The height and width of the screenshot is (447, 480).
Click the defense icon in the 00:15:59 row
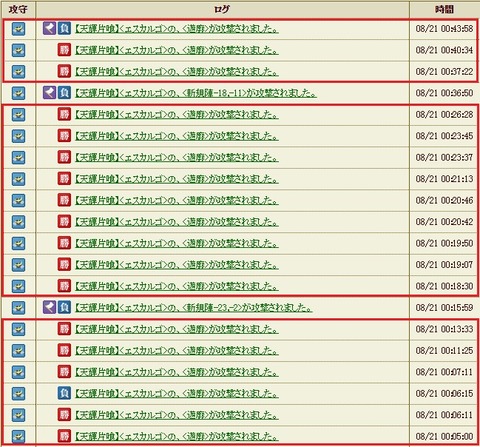click(18, 308)
